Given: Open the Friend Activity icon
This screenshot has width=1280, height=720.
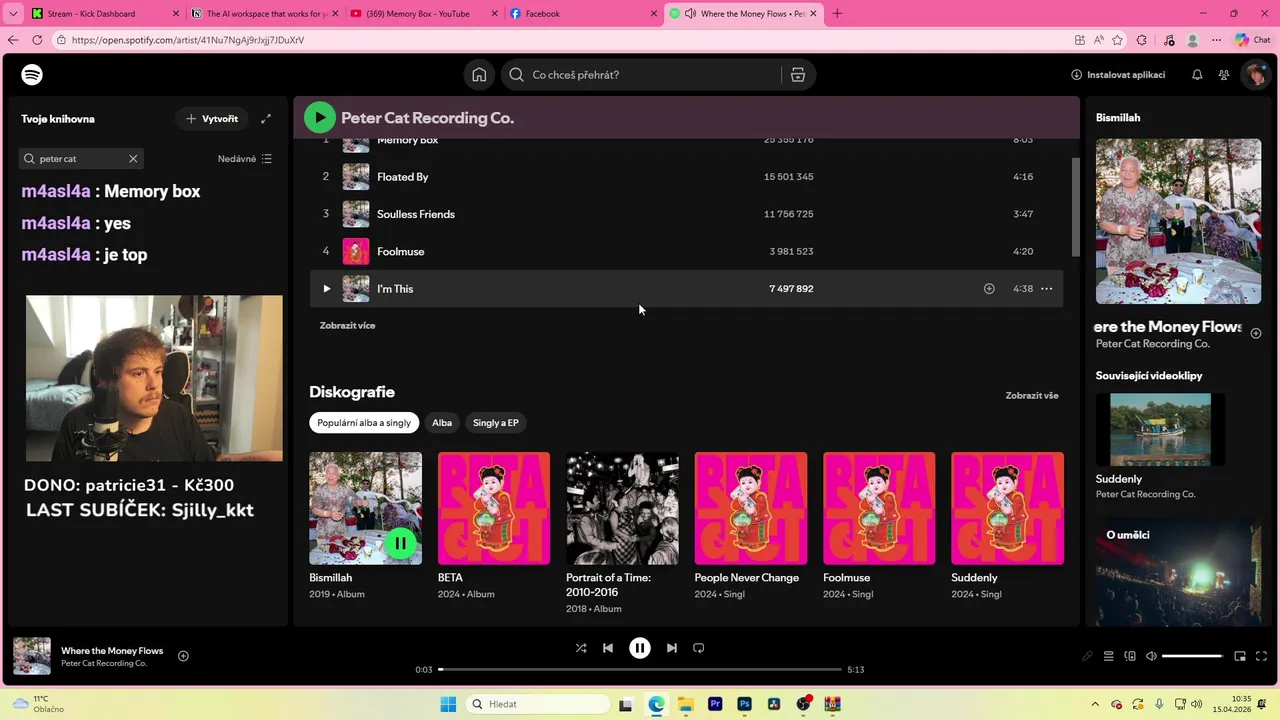Looking at the screenshot, I should tap(1224, 75).
